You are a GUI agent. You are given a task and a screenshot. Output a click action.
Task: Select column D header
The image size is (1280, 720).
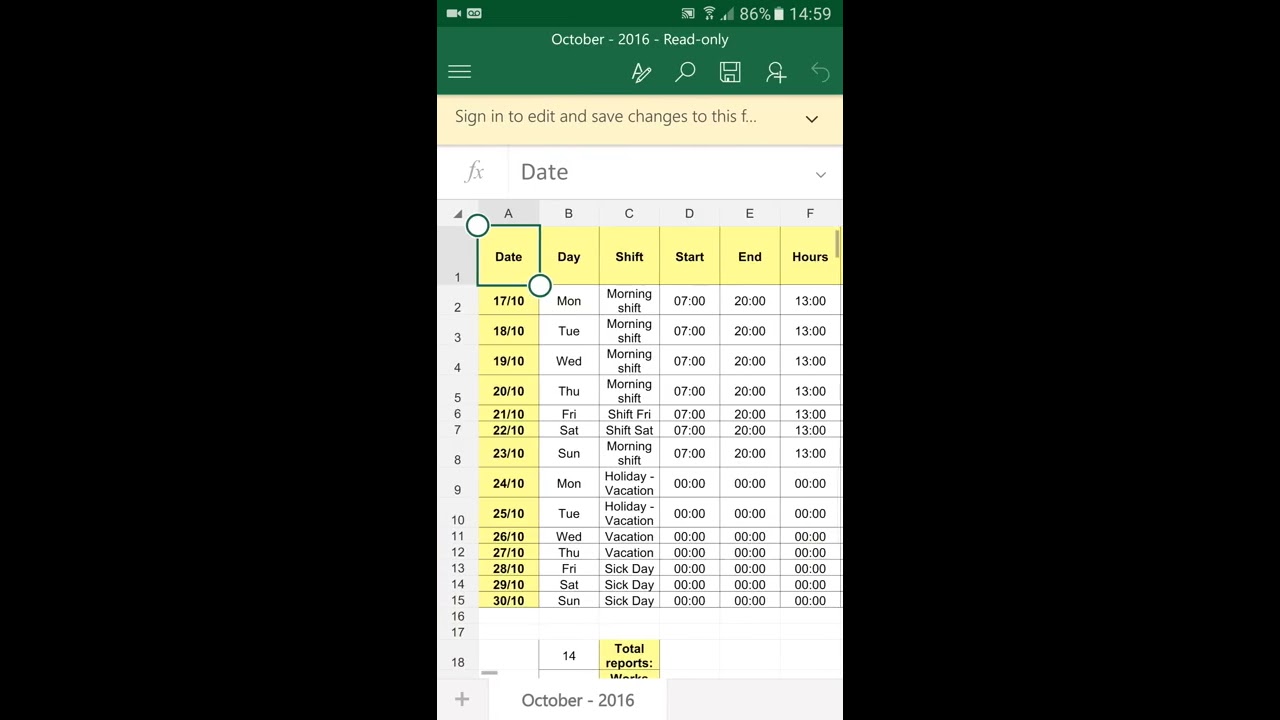click(x=689, y=213)
